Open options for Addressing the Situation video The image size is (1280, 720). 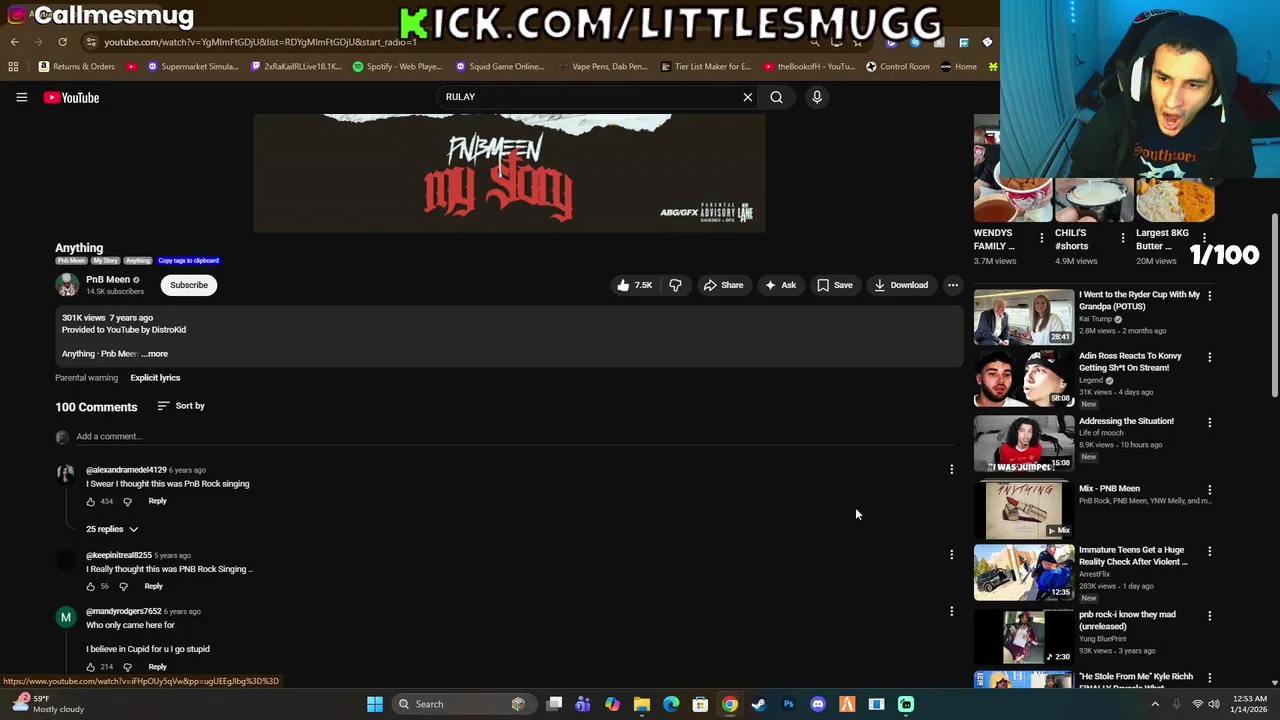point(1209,423)
